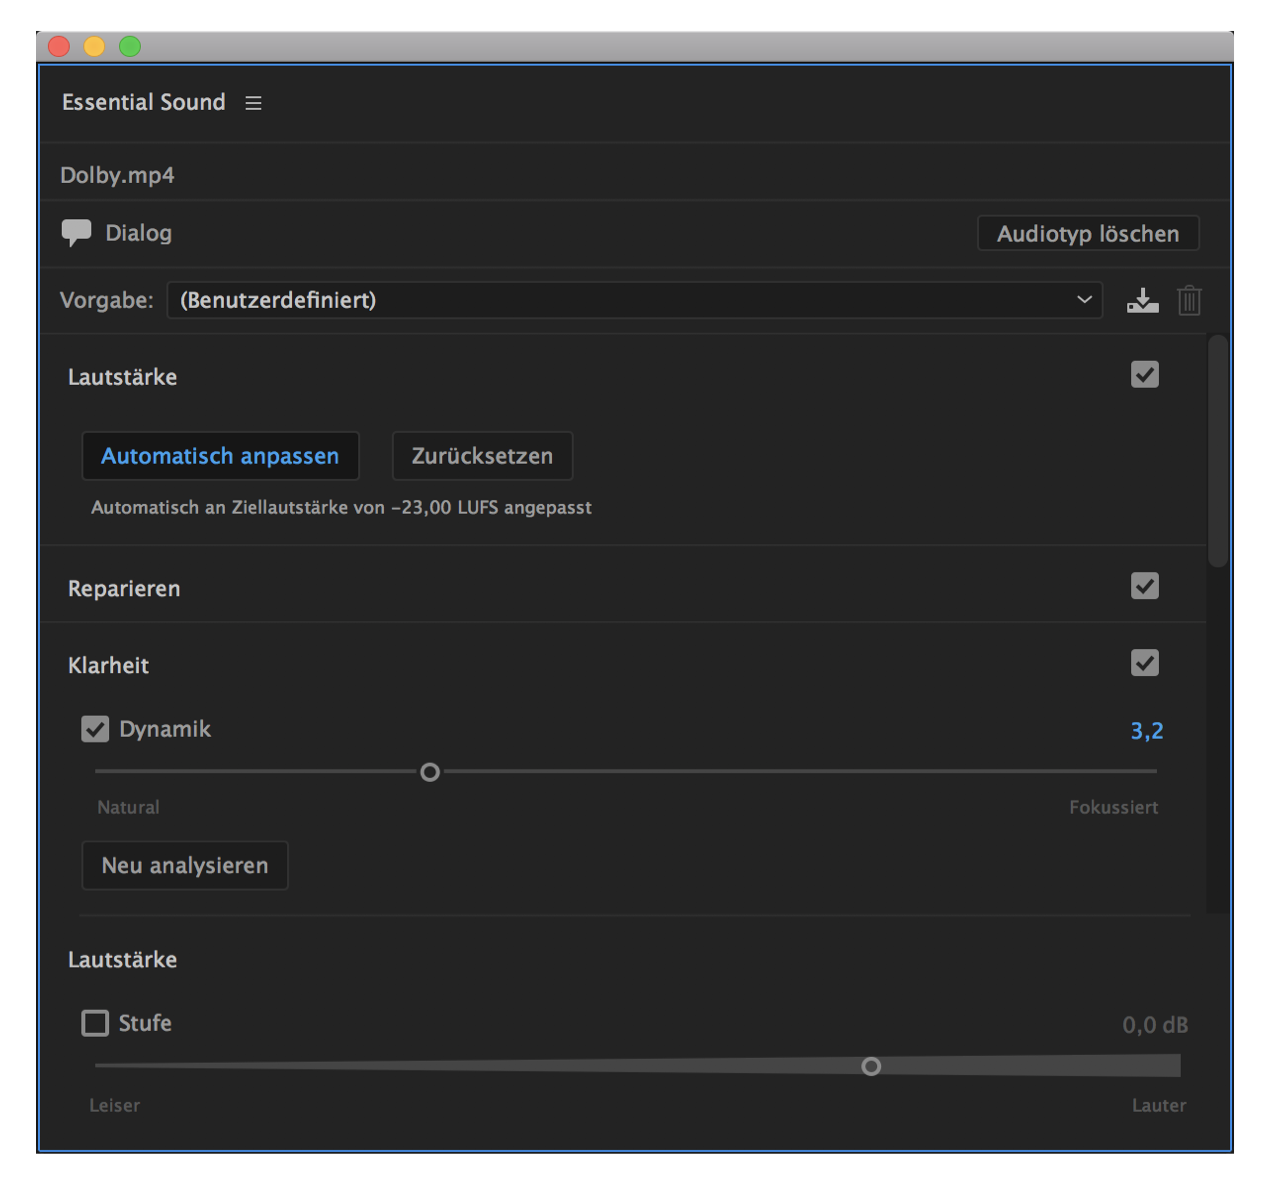Click the Essential Sound panel tab title
This screenshot has width=1266, height=1184.
(x=143, y=102)
